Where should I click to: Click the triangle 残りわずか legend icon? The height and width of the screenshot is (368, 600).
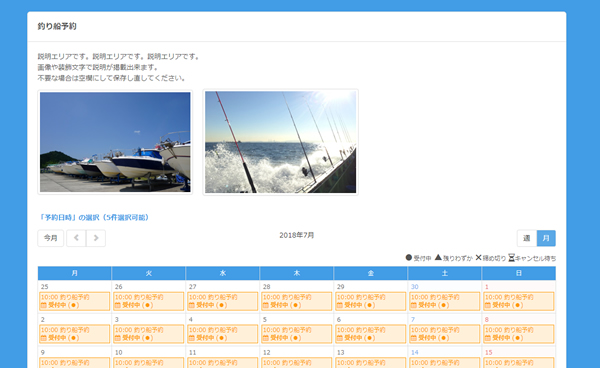click(438, 257)
